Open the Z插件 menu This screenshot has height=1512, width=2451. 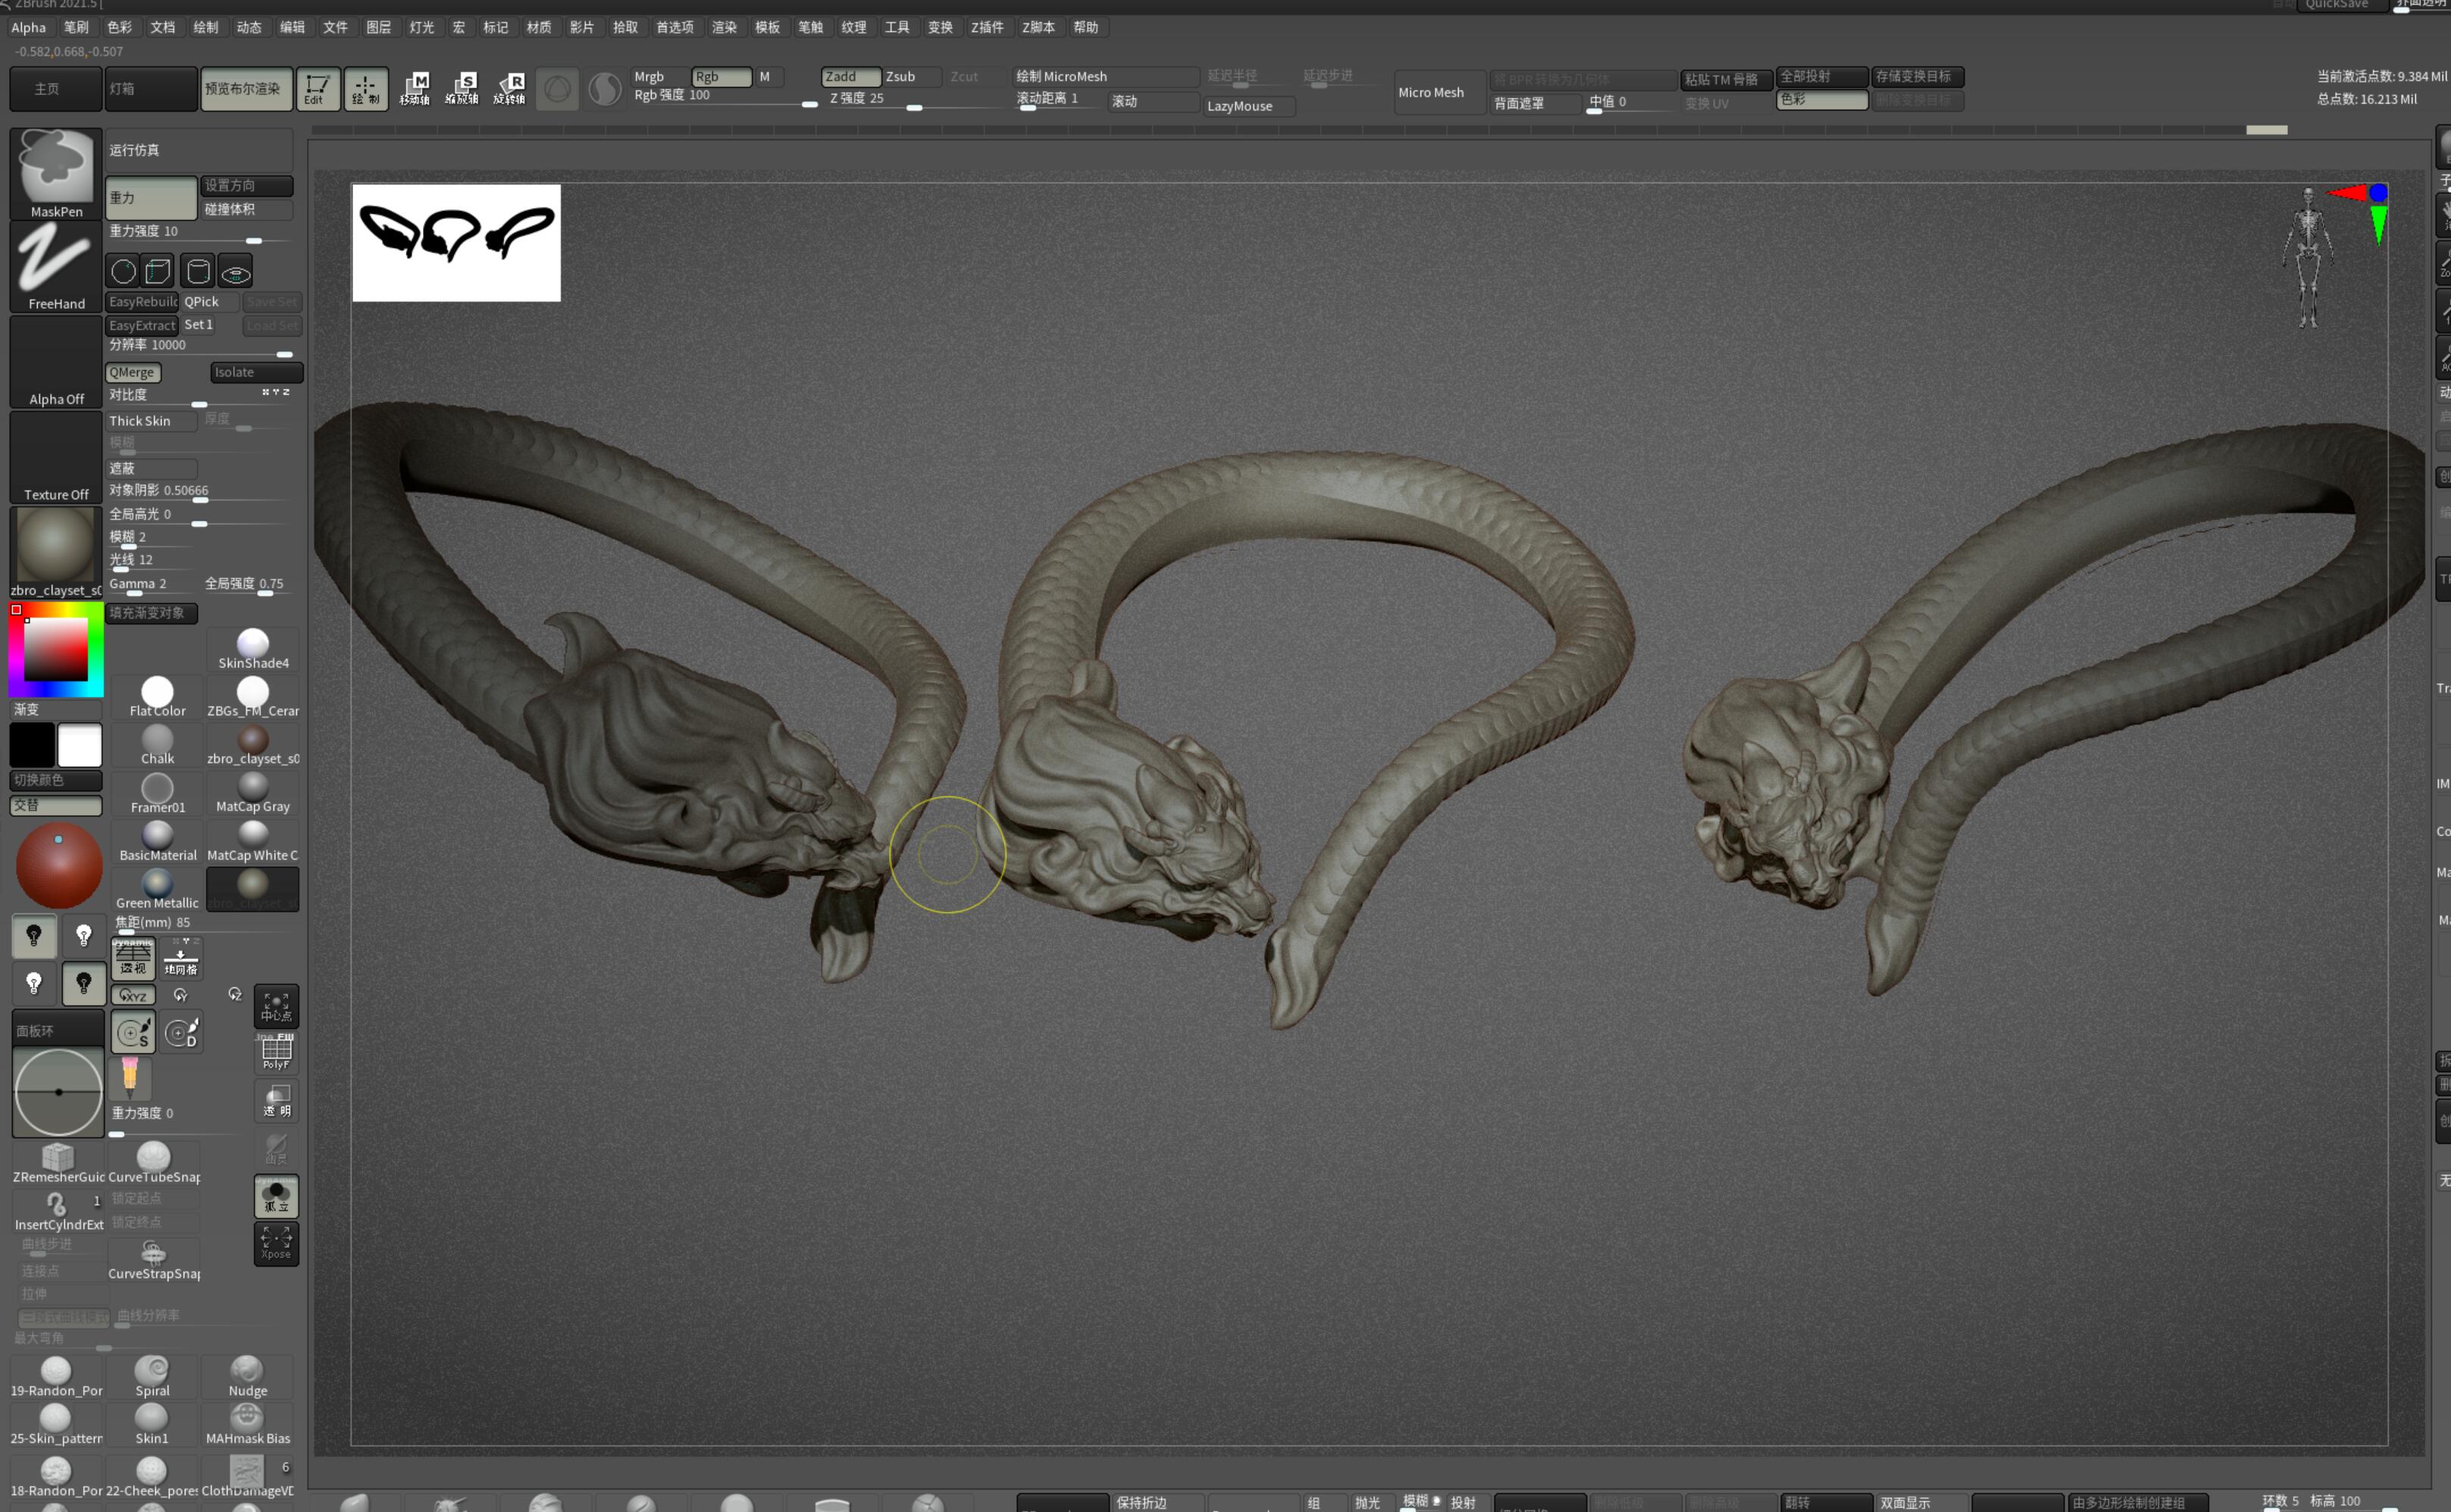[x=986, y=27]
